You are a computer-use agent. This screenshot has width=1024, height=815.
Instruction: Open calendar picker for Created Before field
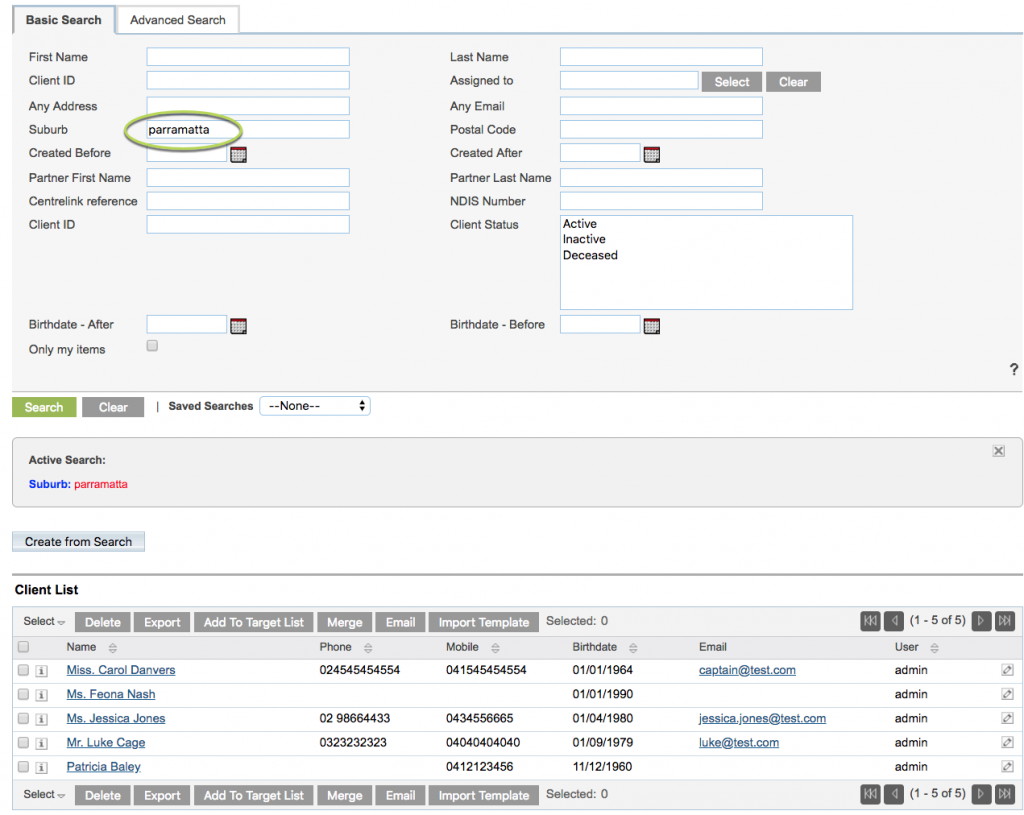(x=238, y=153)
